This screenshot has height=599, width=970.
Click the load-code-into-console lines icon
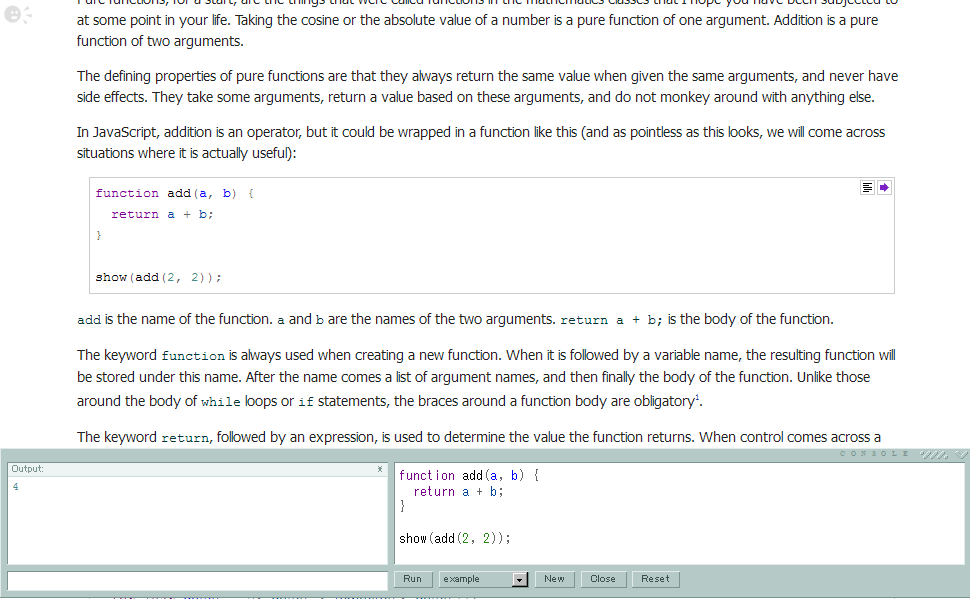pyautogui.click(x=867, y=187)
